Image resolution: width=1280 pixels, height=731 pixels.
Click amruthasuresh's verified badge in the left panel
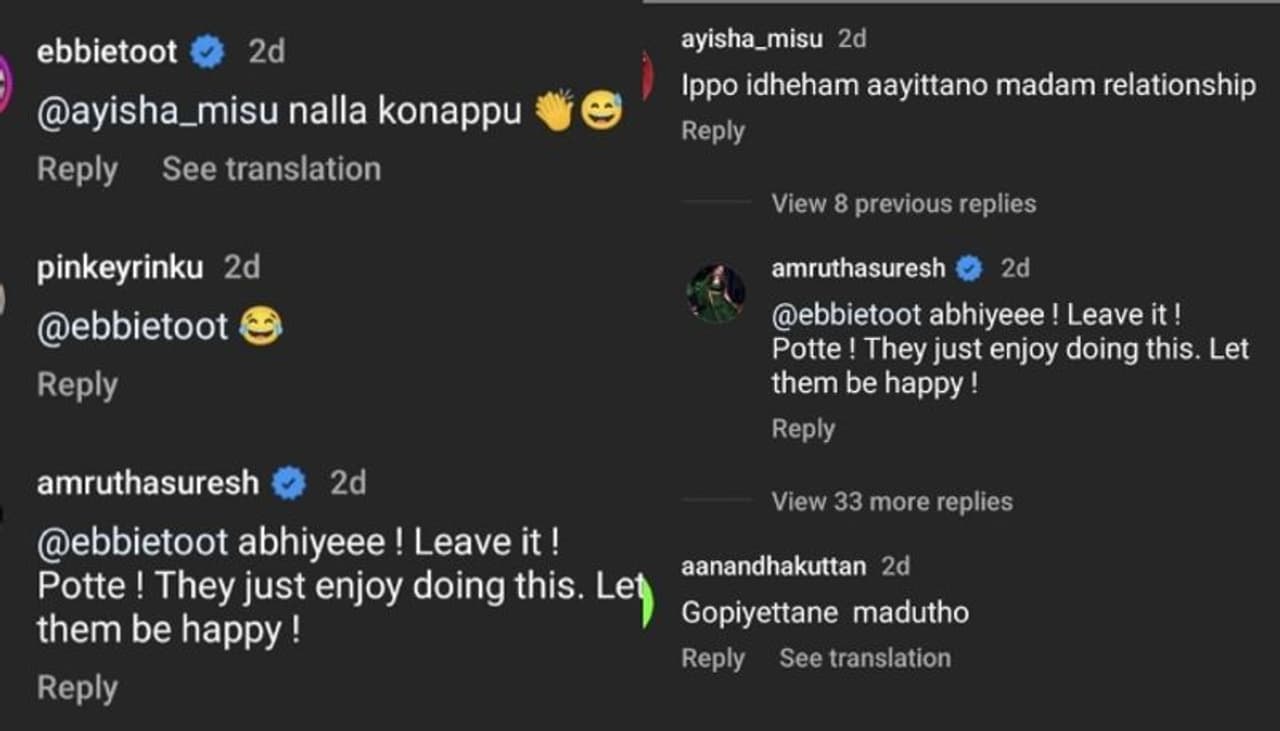[290, 484]
